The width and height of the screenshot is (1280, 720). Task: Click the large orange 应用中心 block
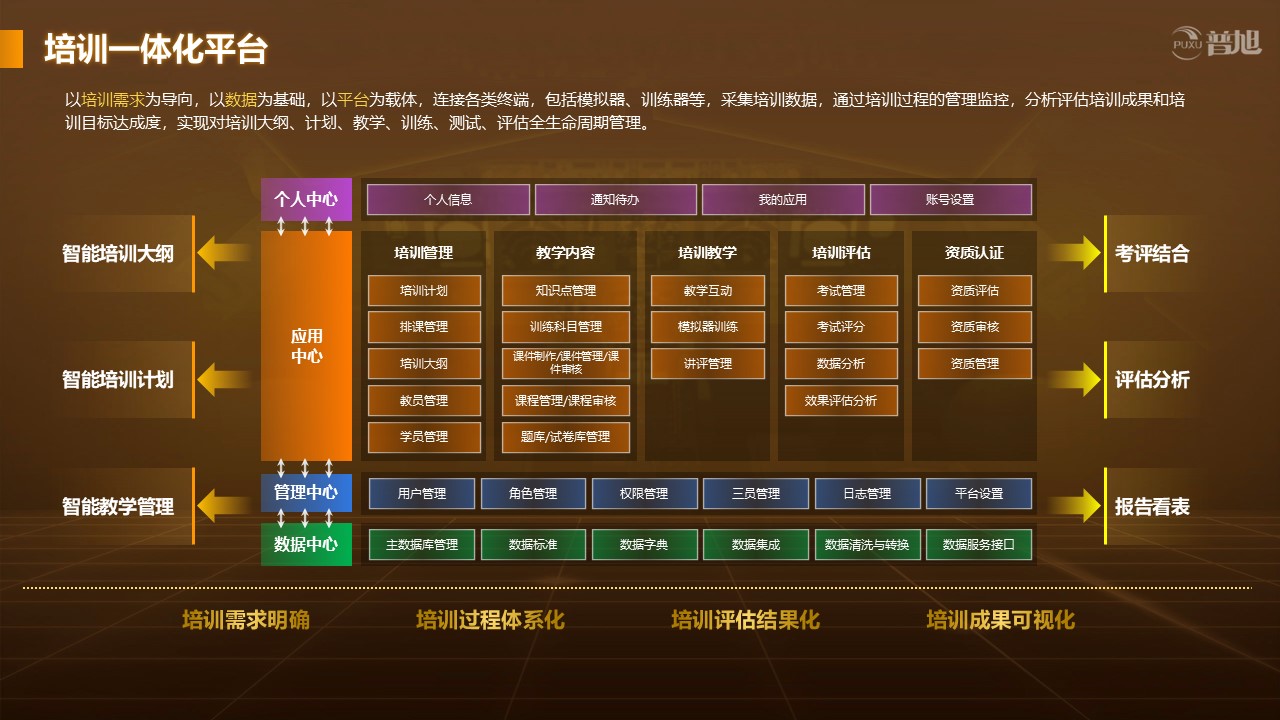(306, 345)
